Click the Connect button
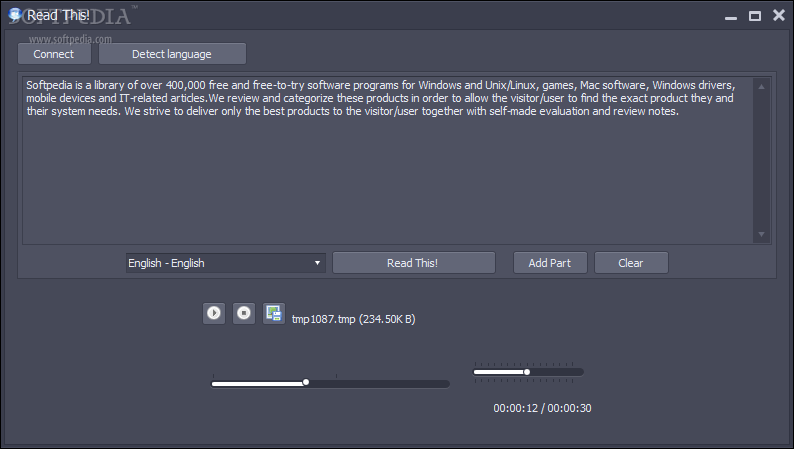794x449 pixels. point(54,54)
